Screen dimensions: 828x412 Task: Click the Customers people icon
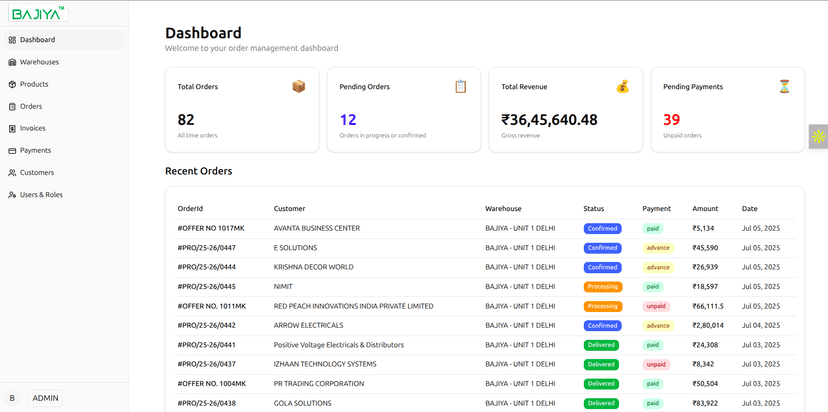tap(13, 173)
